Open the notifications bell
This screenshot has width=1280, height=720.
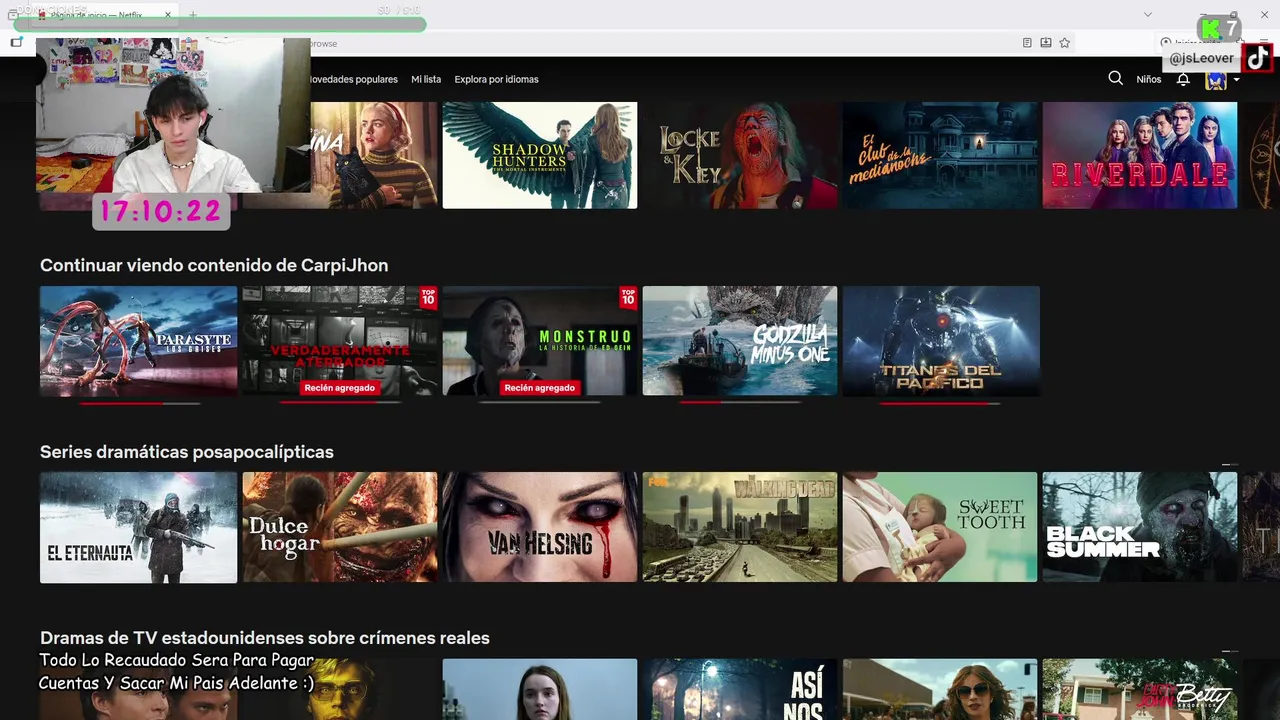point(1183,79)
